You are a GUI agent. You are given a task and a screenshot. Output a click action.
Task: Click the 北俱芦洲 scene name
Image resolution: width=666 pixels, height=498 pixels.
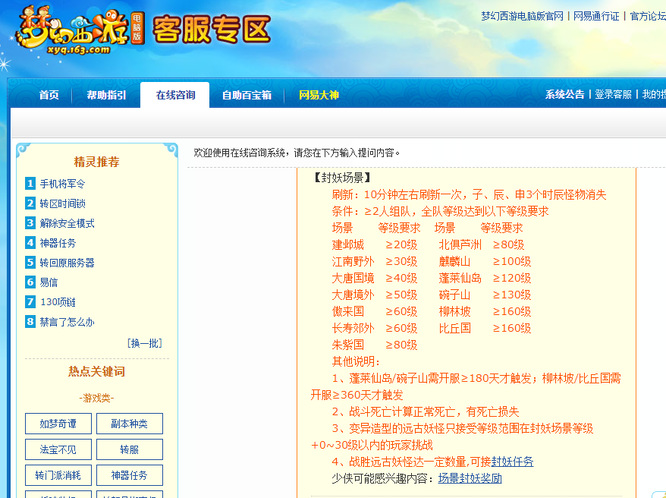[x=460, y=245]
